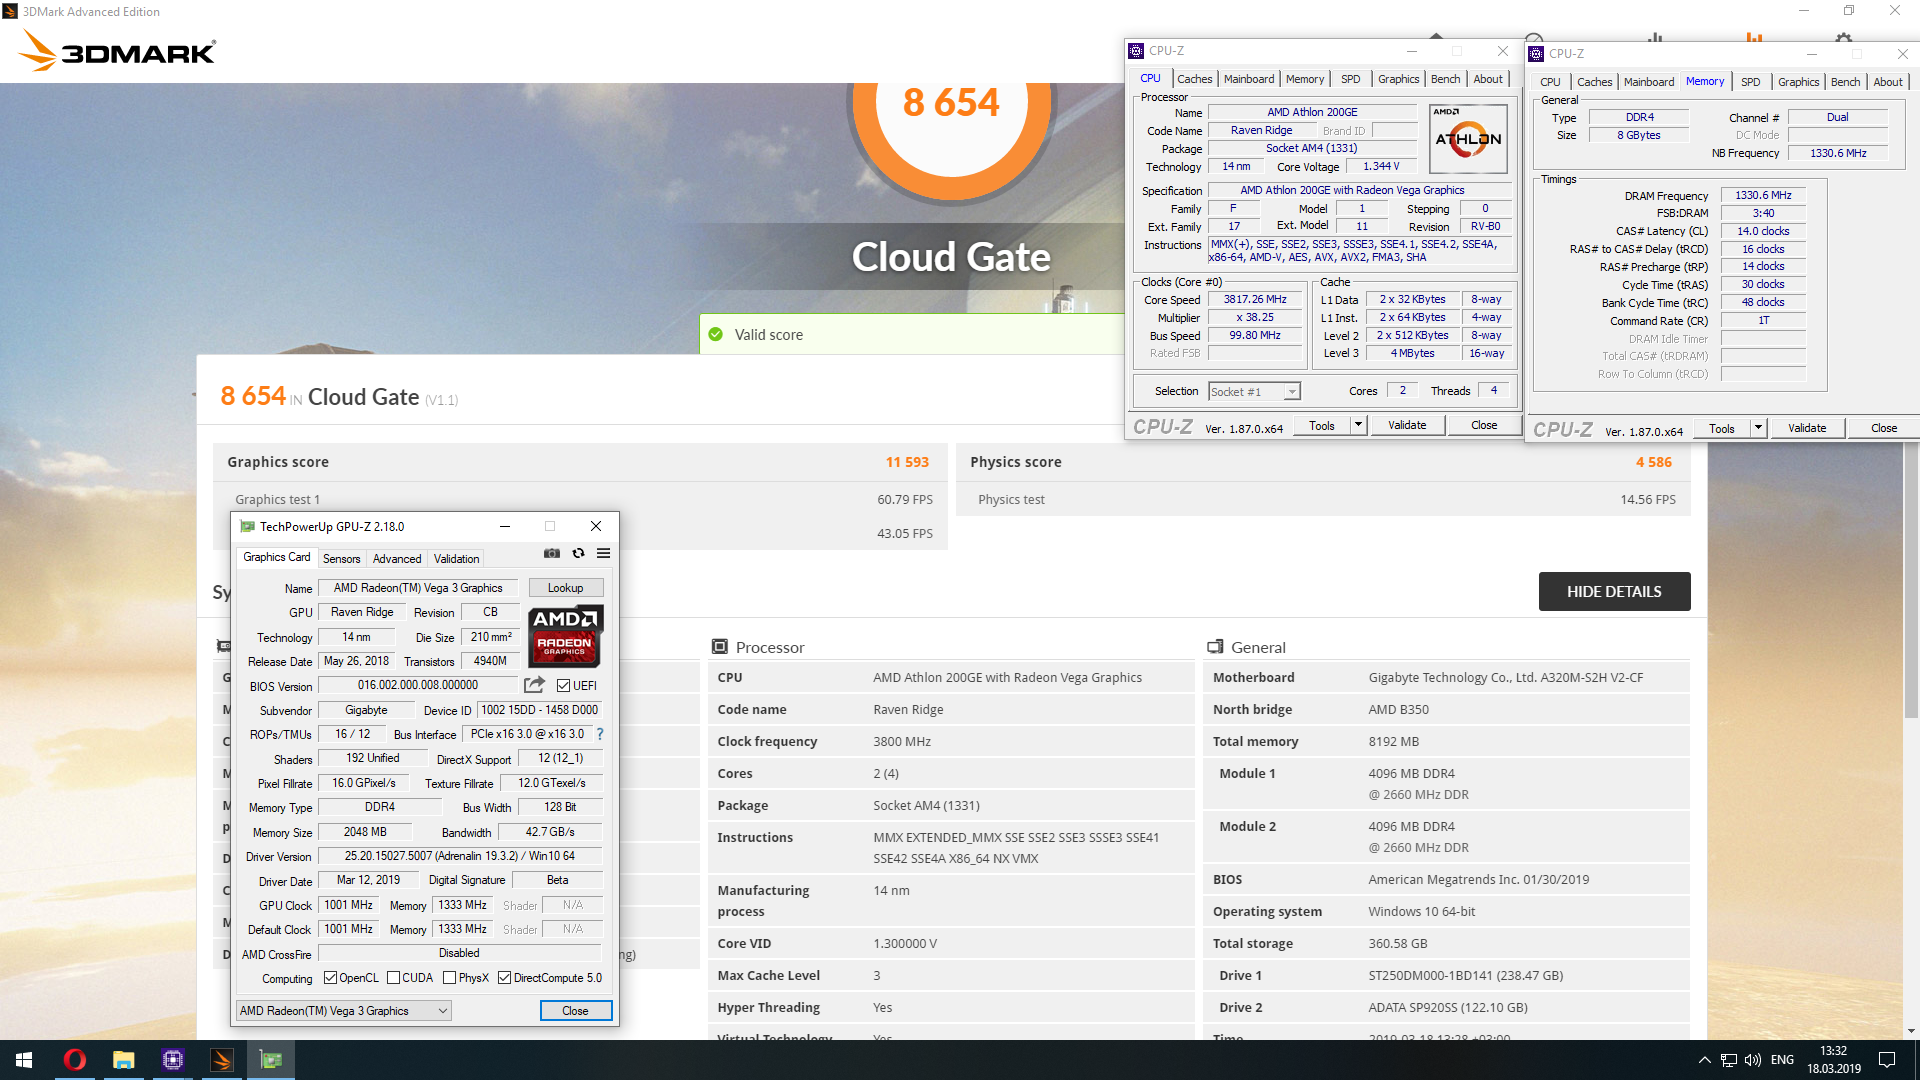Screen dimensions: 1920x1080
Task: Click the volume speaker icon in tray
Action: coord(1752,1060)
